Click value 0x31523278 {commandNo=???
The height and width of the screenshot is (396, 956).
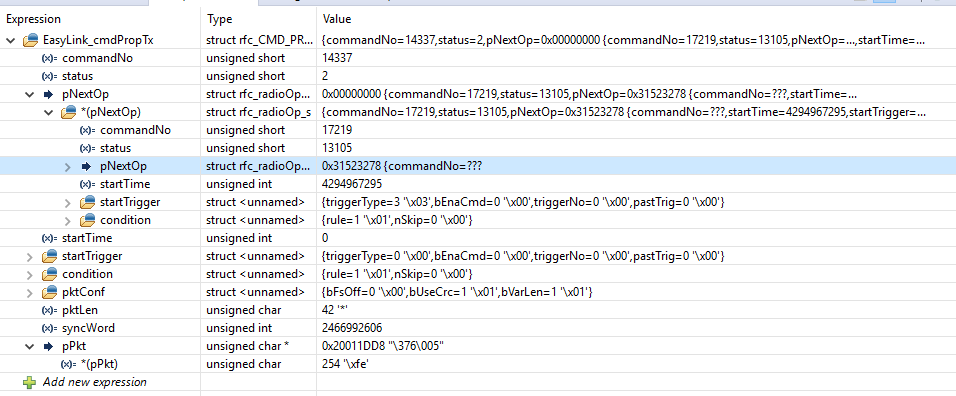pyautogui.click(x=402, y=166)
